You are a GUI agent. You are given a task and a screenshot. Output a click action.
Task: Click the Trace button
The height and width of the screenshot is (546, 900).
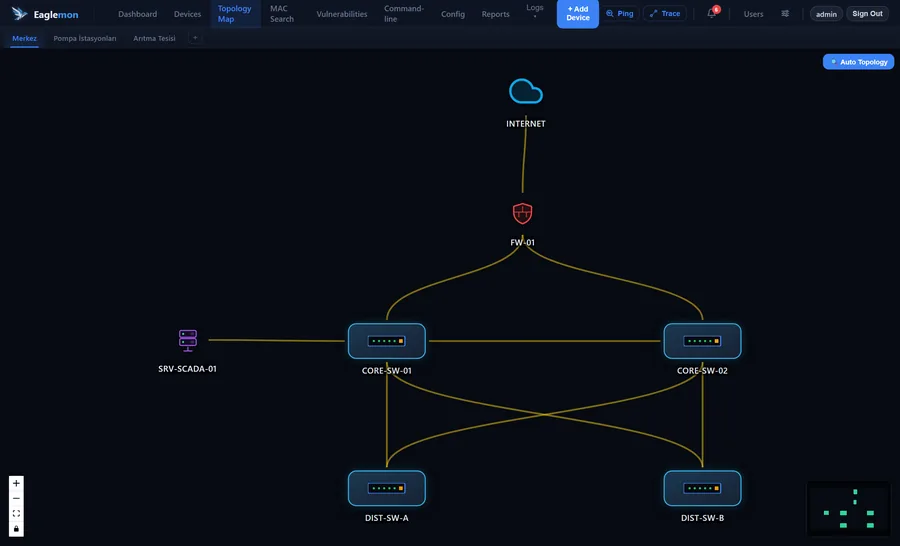(665, 13)
